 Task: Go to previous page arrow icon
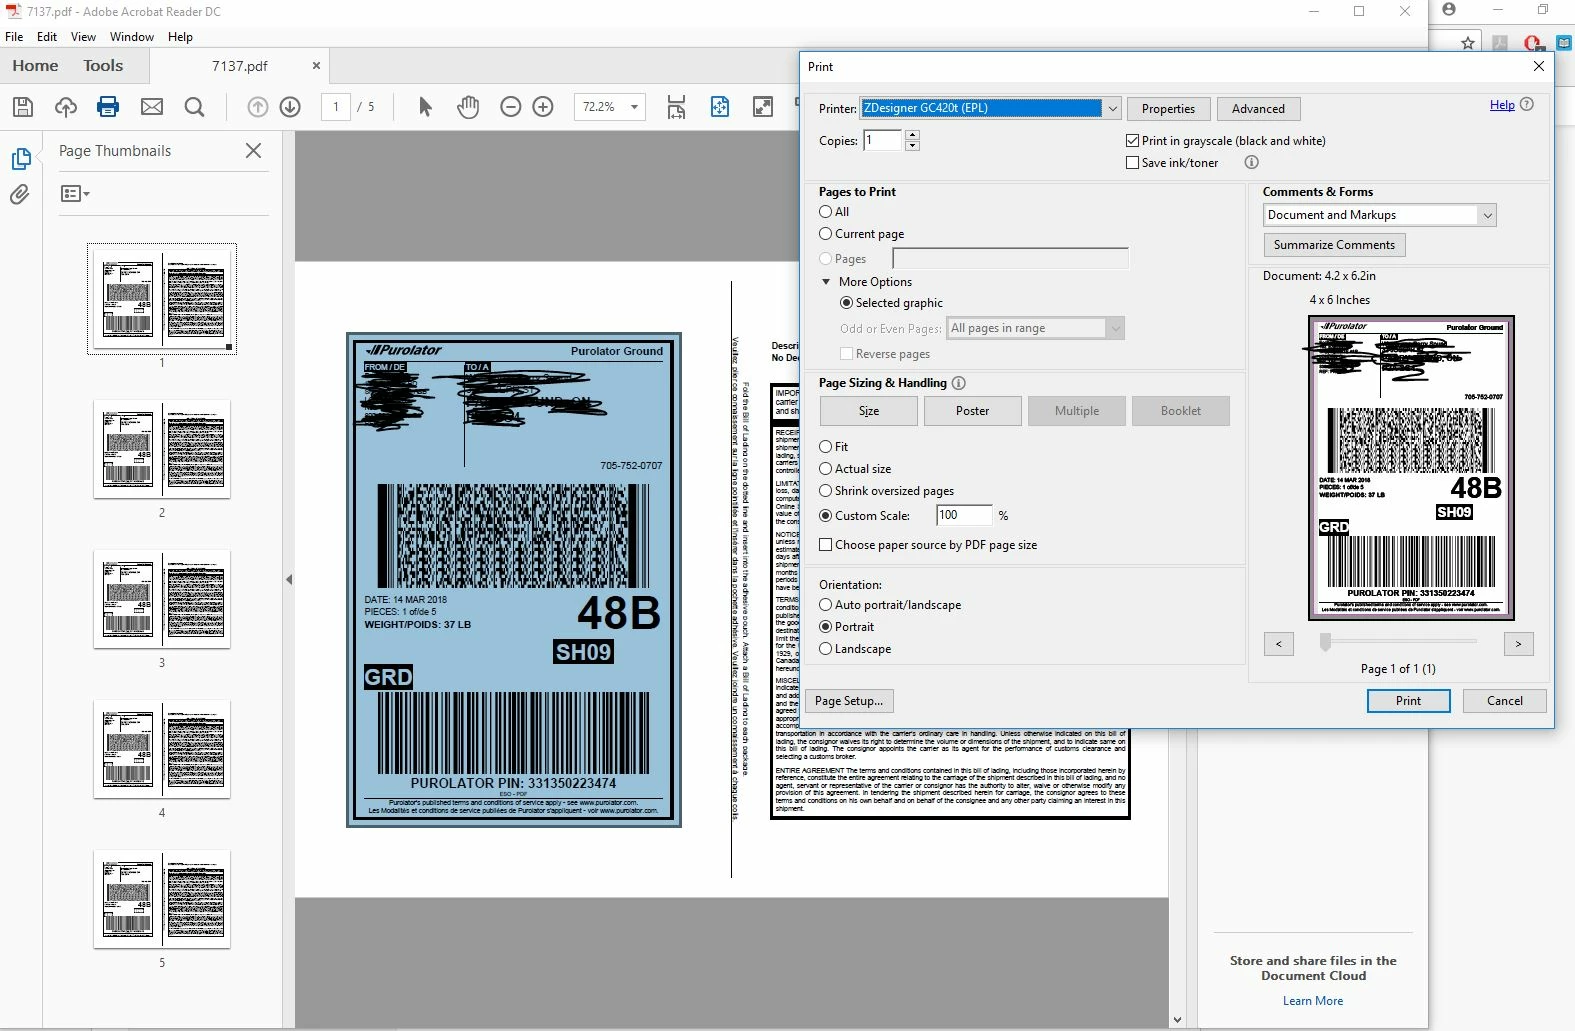[258, 107]
